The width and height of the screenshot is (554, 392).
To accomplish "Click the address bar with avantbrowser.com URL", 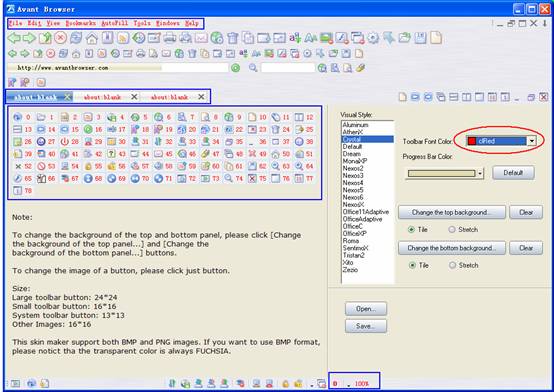I will coord(118,68).
